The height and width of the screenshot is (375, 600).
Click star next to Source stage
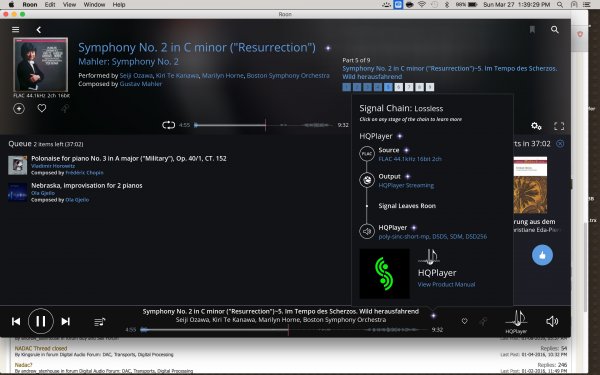click(406, 150)
